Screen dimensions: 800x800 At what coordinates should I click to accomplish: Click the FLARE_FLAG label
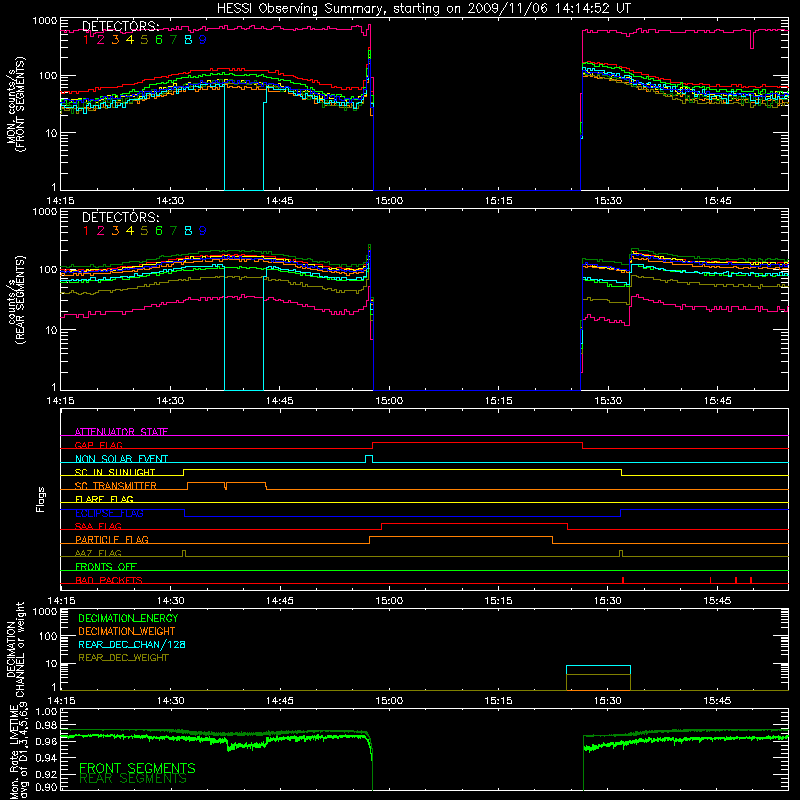[x=104, y=499]
